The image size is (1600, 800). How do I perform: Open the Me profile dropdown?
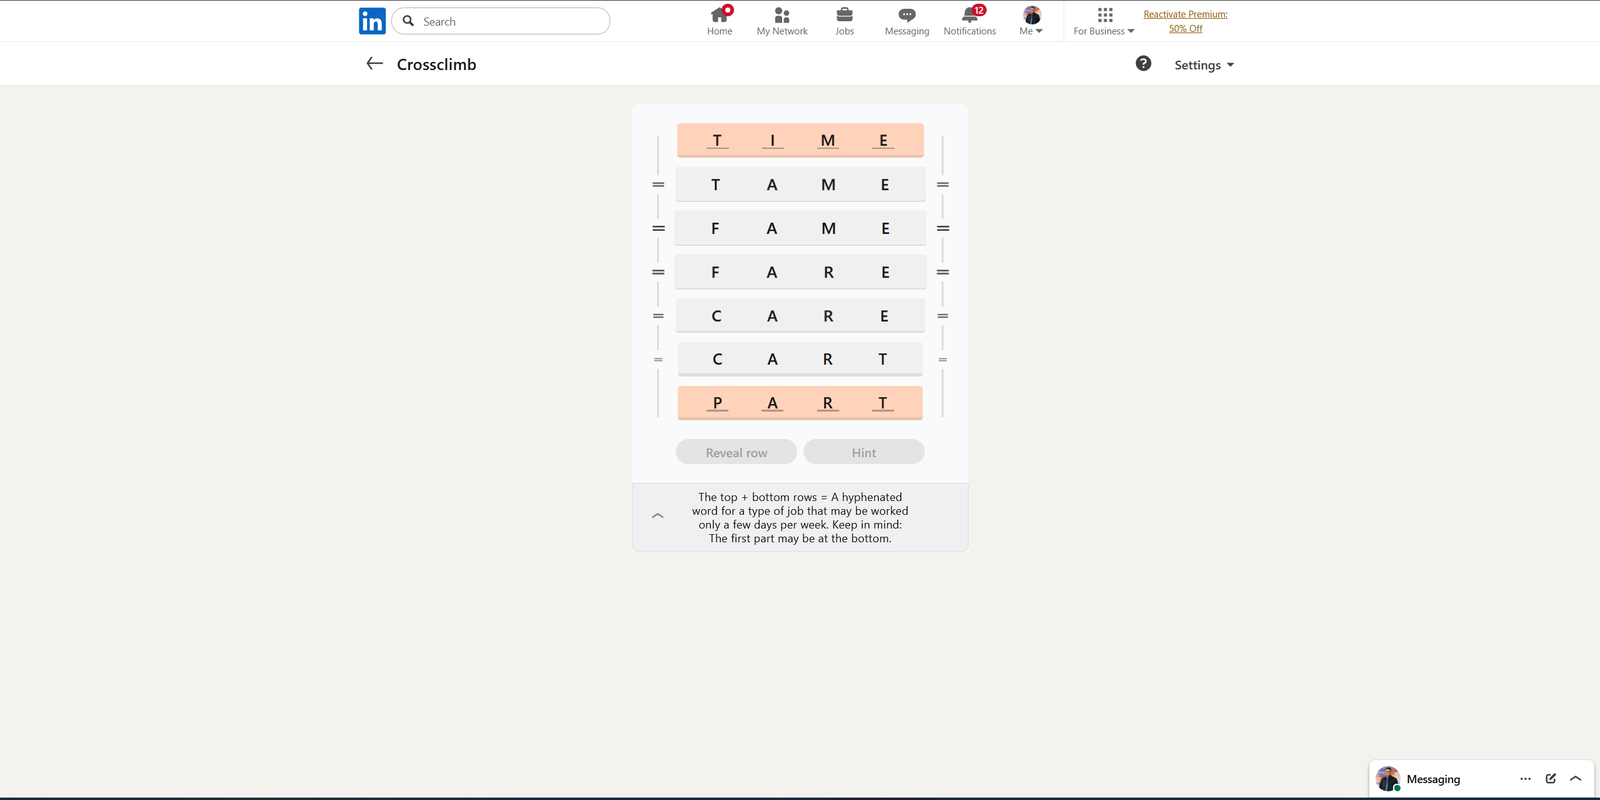pyautogui.click(x=1031, y=21)
